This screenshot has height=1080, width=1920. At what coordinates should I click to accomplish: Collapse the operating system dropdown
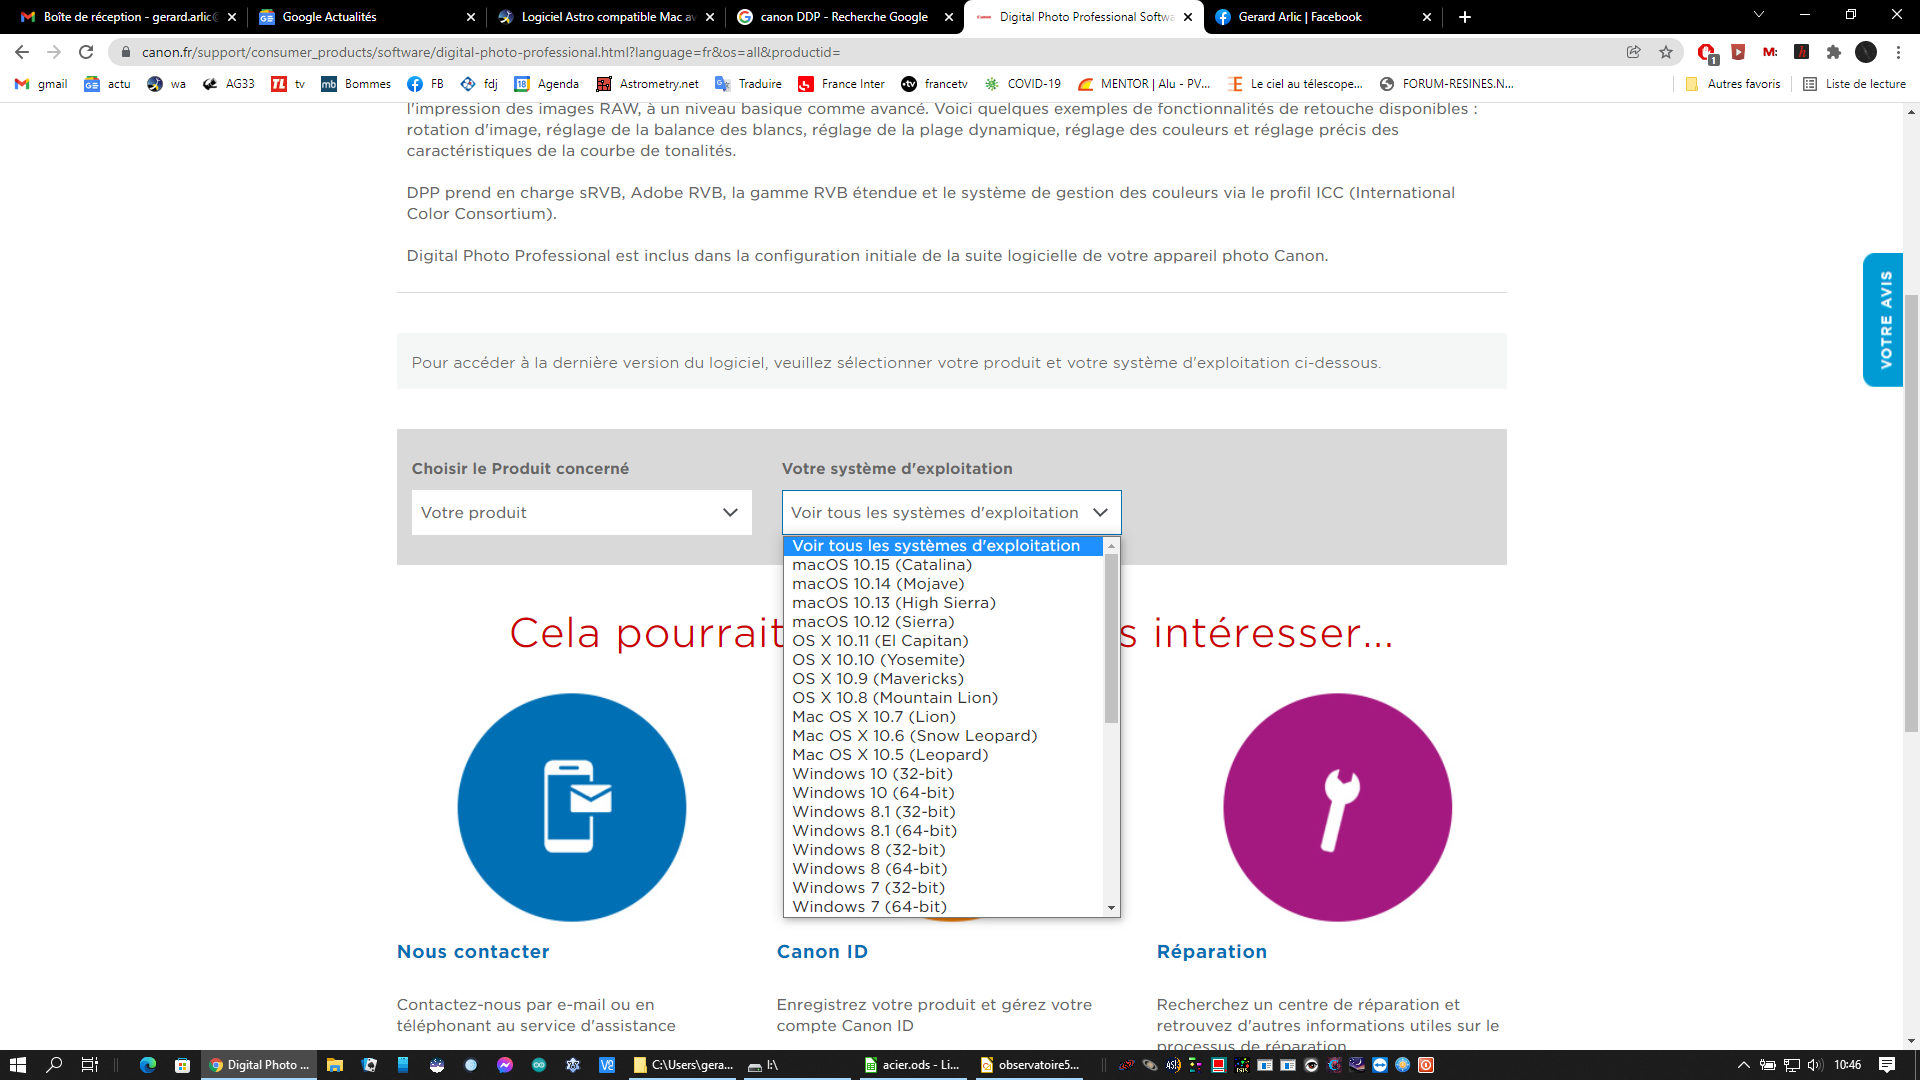click(950, 513)
